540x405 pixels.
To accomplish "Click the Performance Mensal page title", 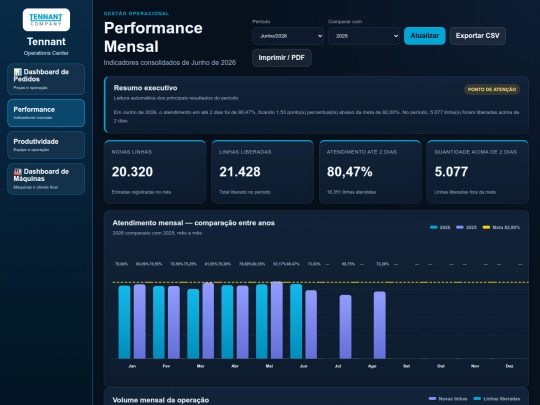I will (x=153, y=37).
